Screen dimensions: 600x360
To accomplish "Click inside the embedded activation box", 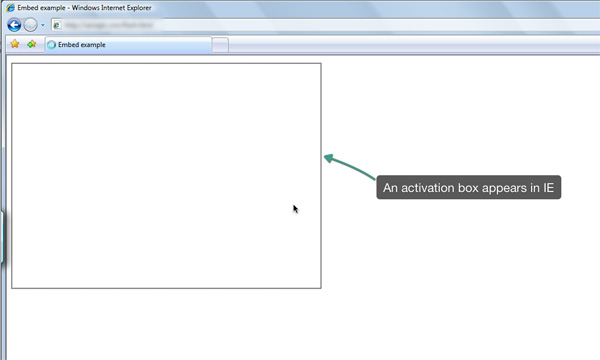I will (x=166, y=176).
